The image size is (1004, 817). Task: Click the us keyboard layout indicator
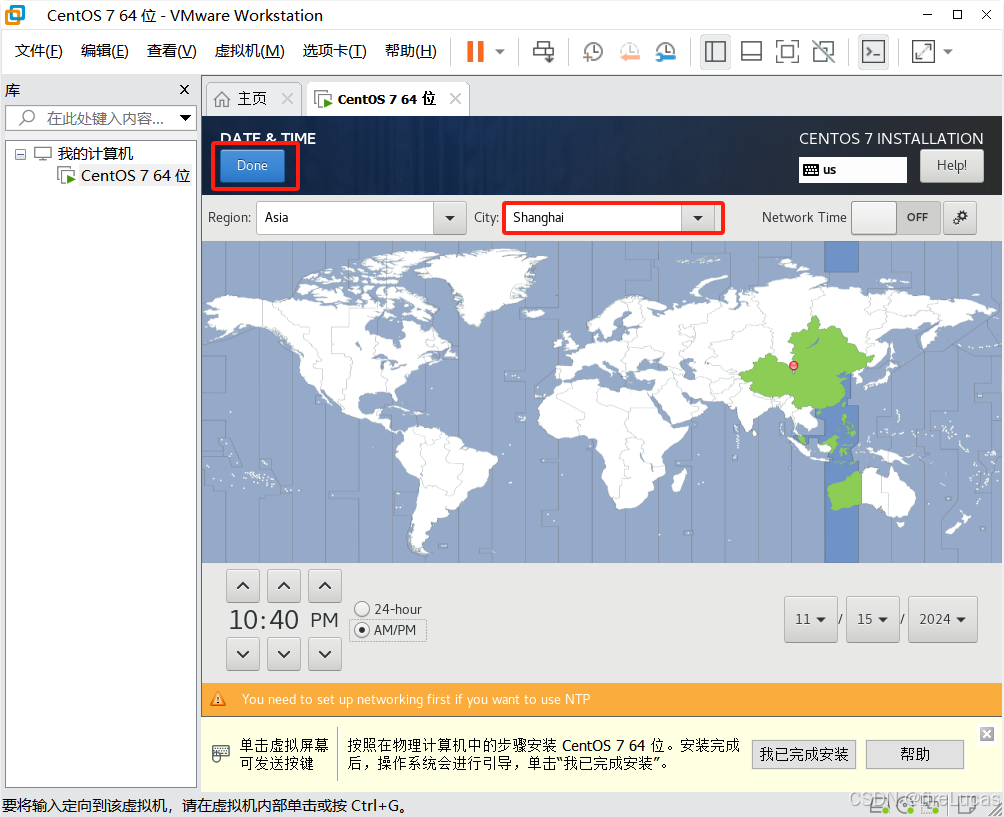click(852, 170)
